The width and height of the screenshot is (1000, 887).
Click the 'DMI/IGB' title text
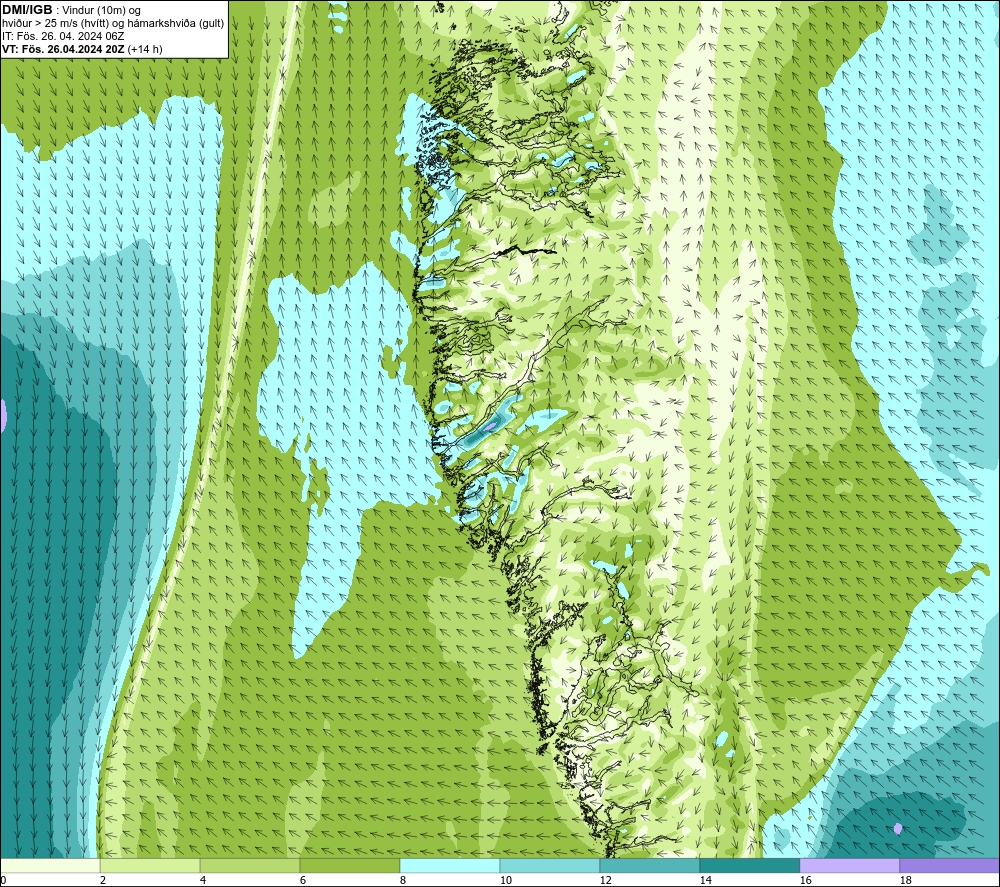(x=27, y=10)
